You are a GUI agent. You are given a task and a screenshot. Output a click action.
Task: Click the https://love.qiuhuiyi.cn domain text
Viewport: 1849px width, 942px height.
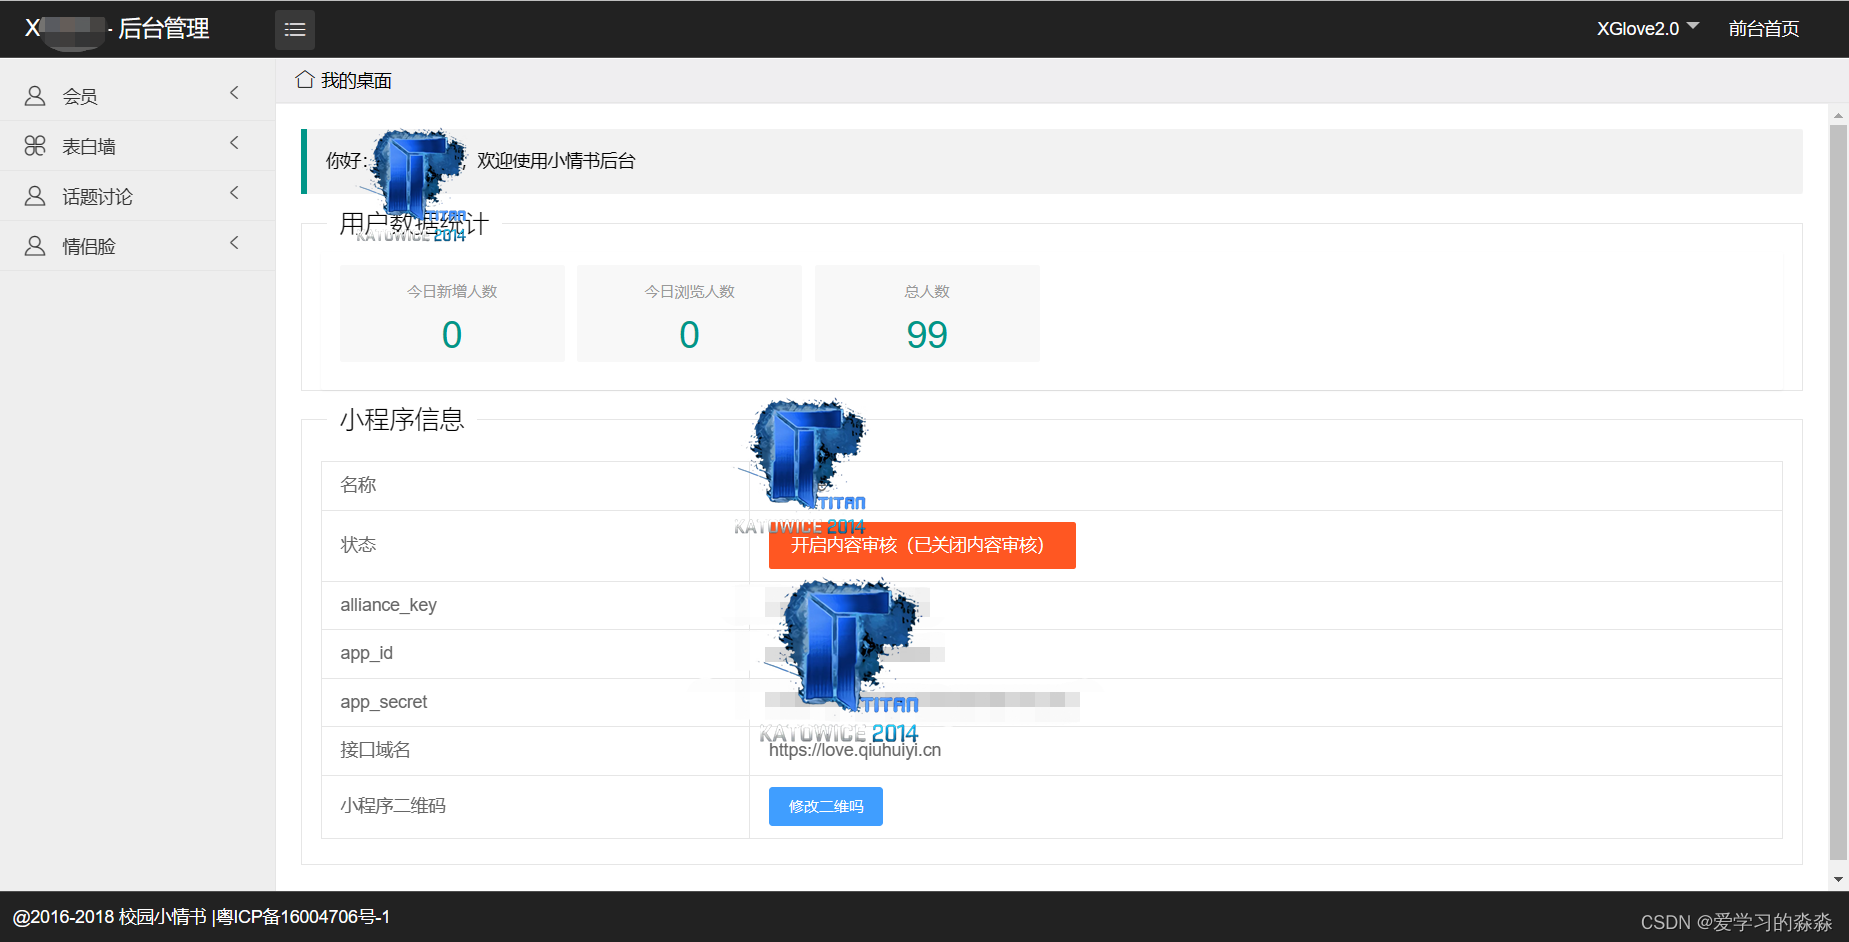[855, 751]
